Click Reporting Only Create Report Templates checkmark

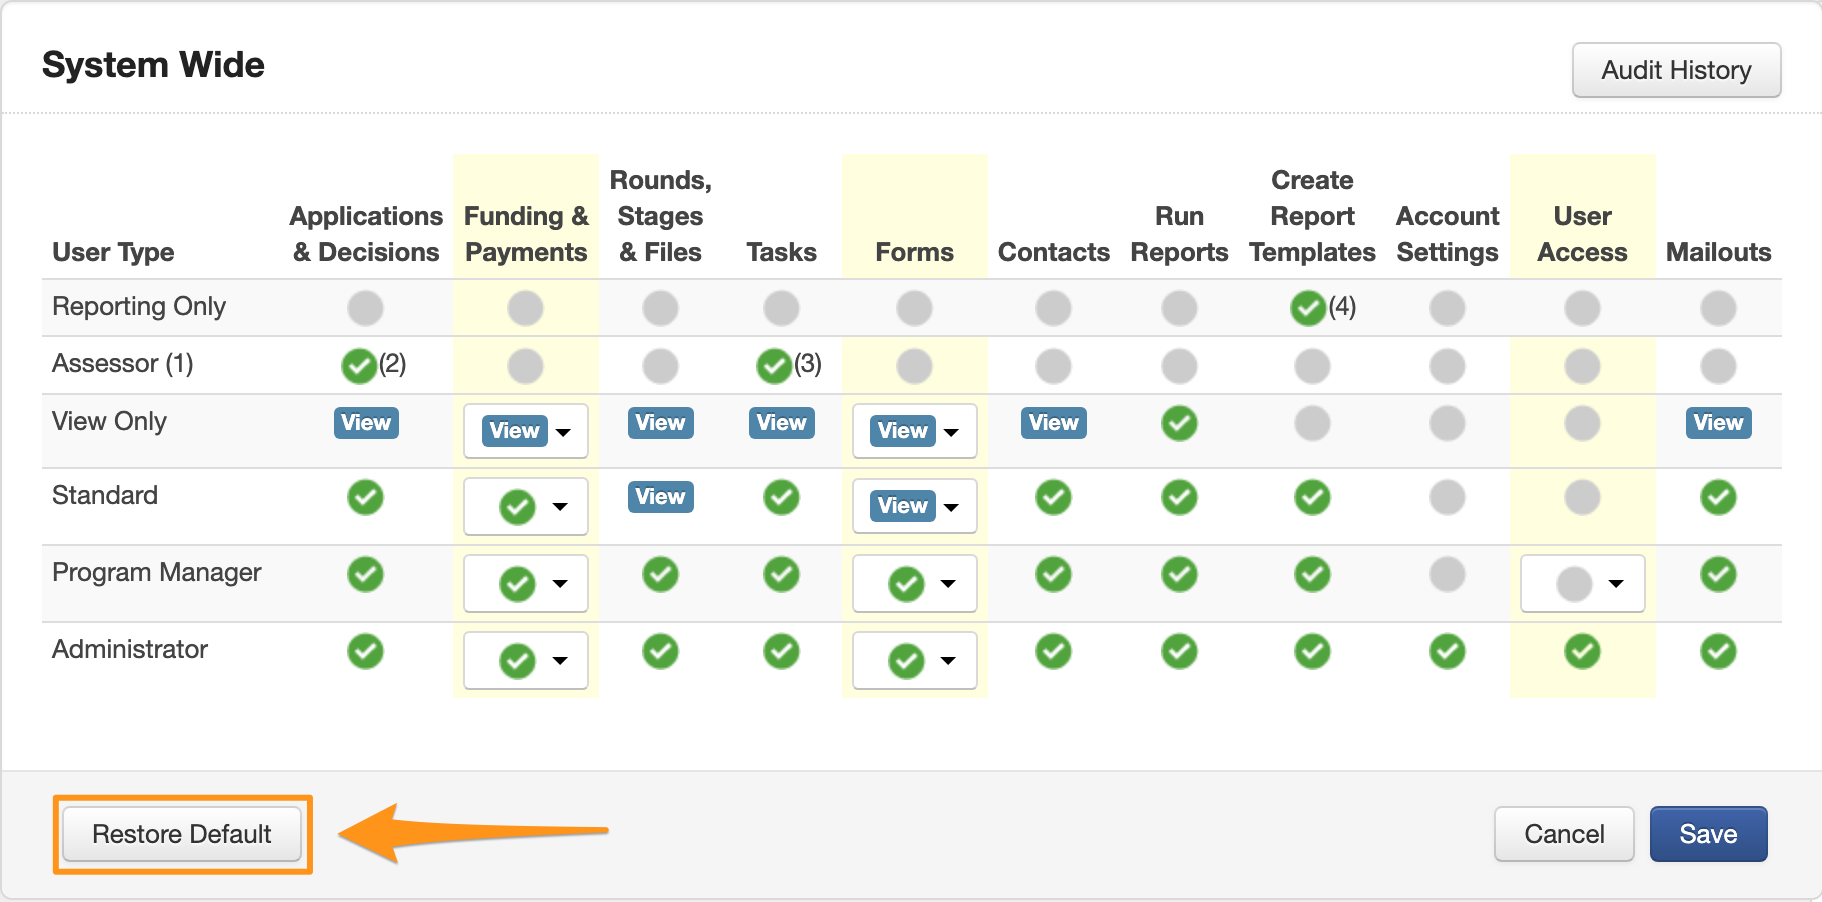coord(1308,308)
